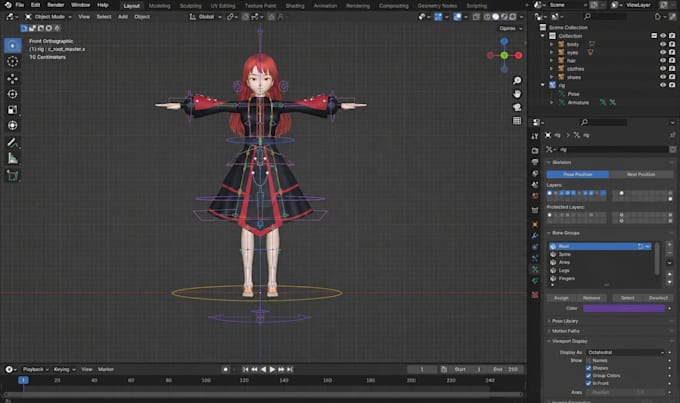
Task: Open the Bone properties tab
Action: click(x=535, y=281)
